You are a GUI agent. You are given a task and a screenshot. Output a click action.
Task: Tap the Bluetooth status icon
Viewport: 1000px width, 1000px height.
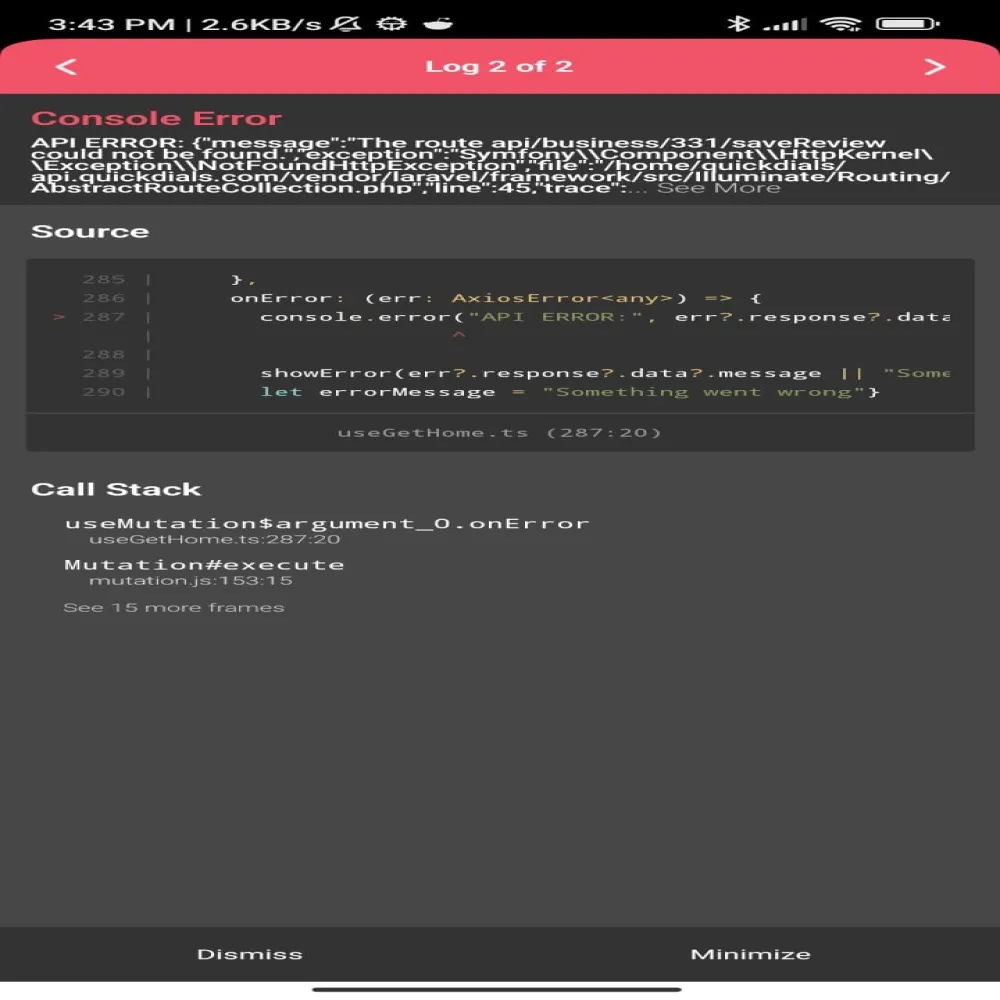click(x=739, y=23)
